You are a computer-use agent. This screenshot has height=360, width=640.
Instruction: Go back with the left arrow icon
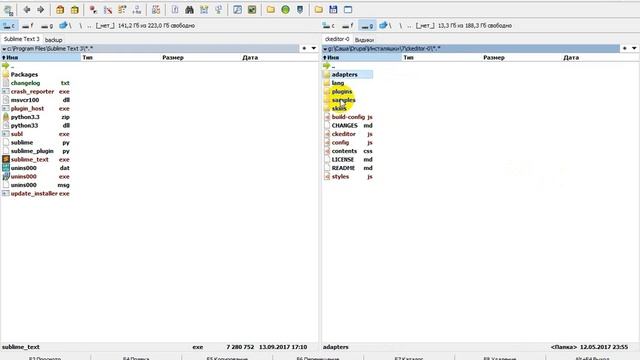click(27, 10)
